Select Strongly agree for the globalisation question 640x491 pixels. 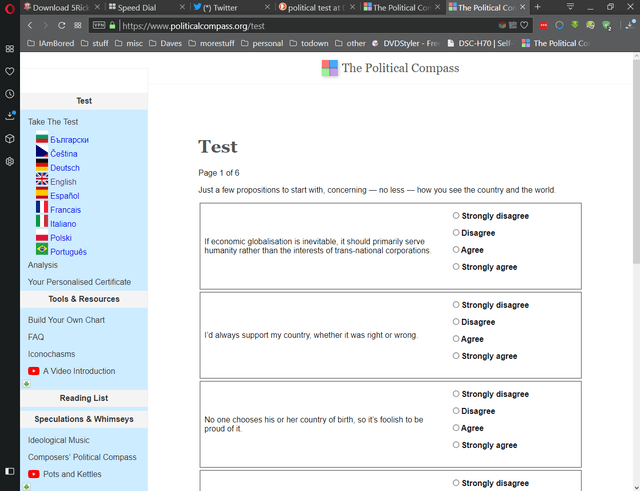456,267
